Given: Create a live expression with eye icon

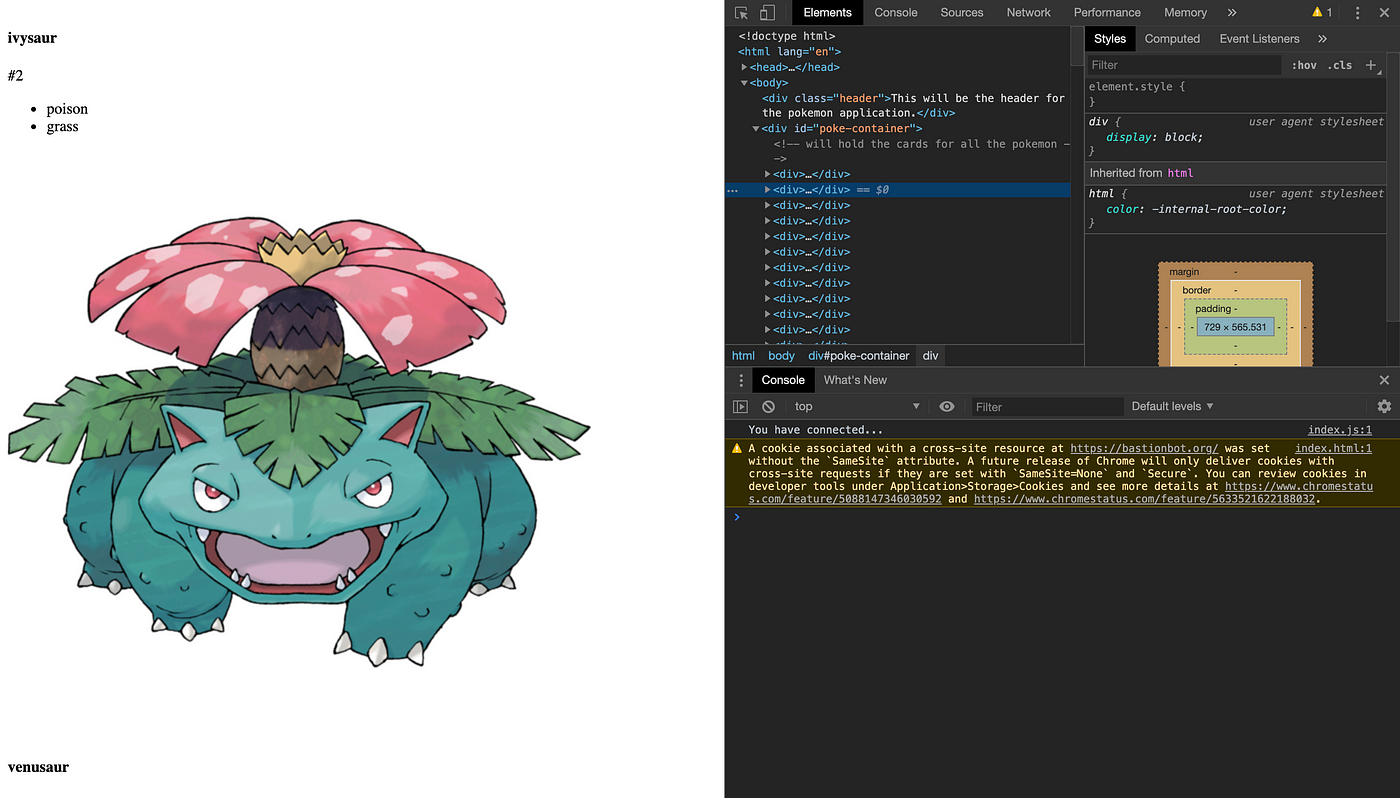Looking at the screenshot, I should coord(947,407).
